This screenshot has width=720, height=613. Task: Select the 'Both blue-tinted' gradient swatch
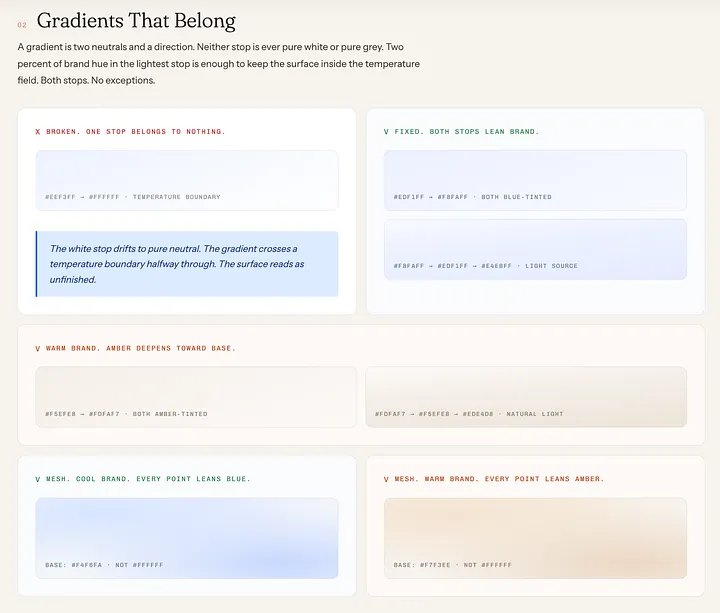click(x=535, y=180)
